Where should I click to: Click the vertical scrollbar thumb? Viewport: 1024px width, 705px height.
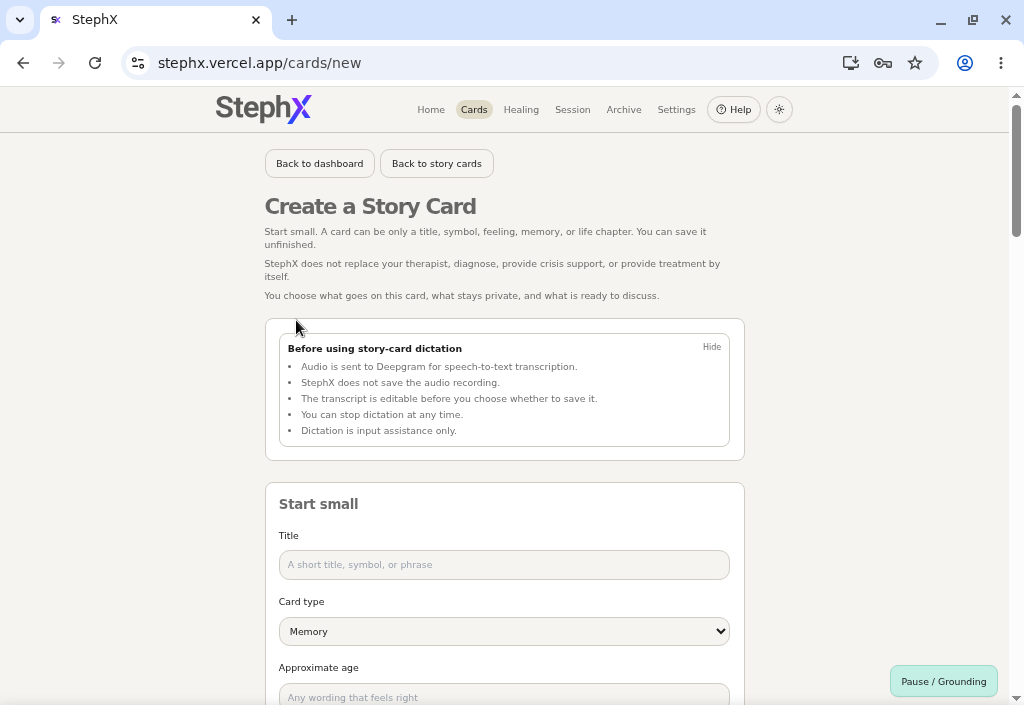[x=1016, y=170]
